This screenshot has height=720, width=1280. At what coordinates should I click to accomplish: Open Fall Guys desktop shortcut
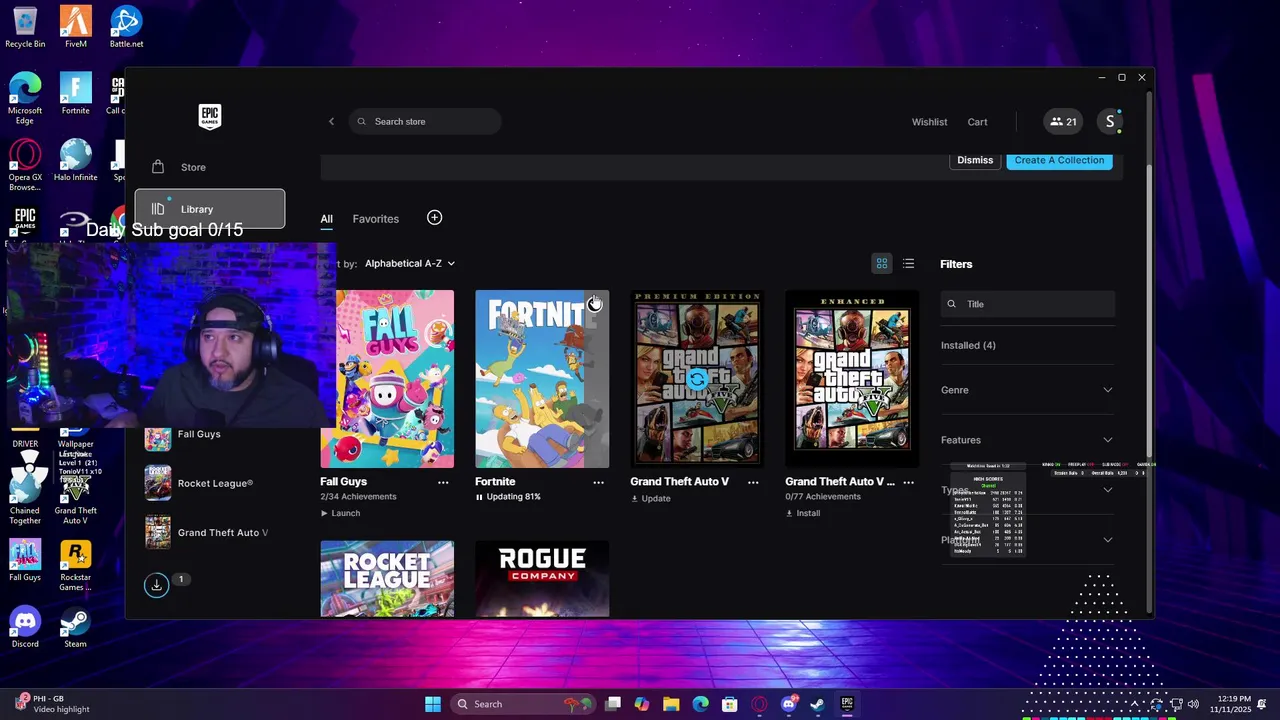(25, 561)
